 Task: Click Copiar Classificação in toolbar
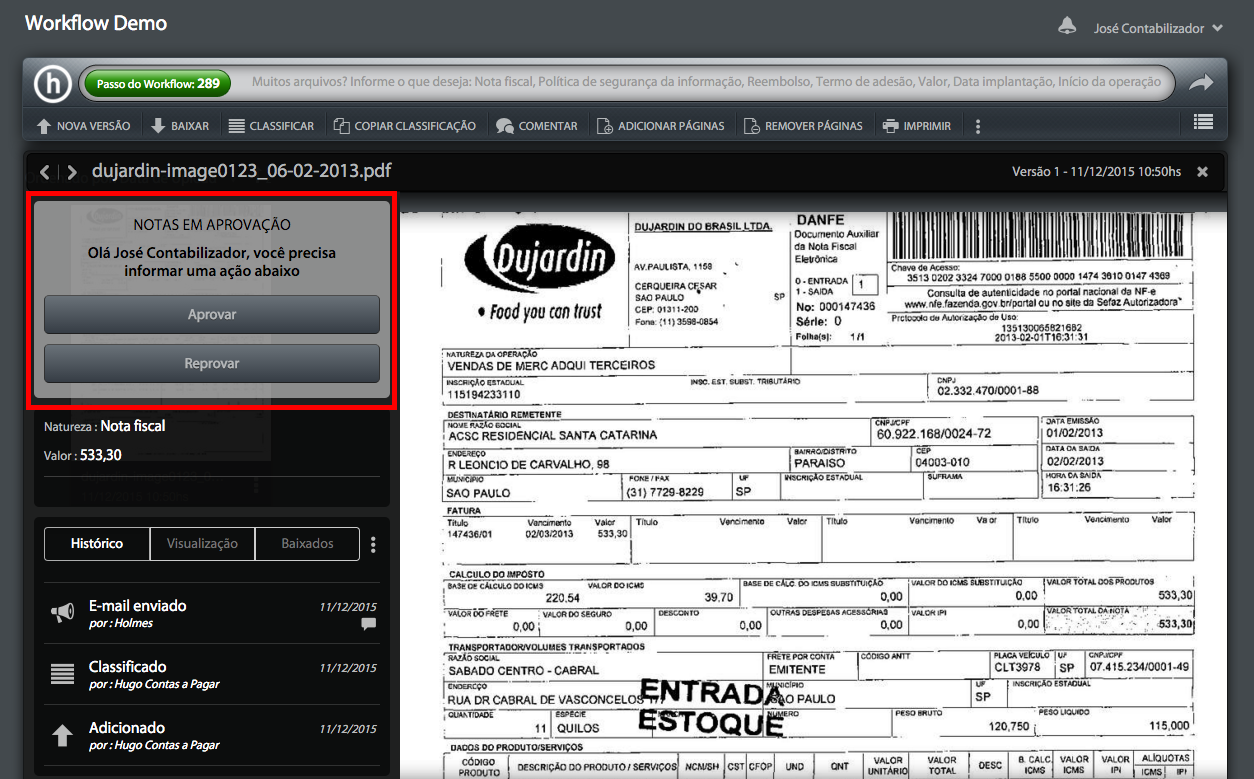pyautogui.click(x=404, y=126)
